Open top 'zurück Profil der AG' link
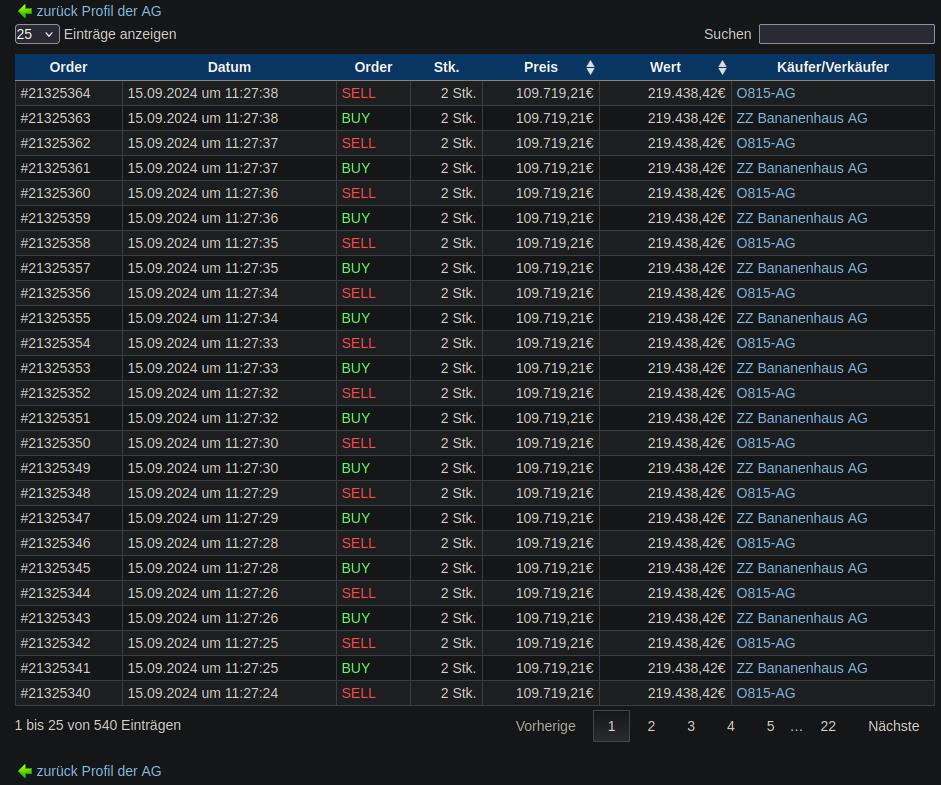Screen dimensions: 941x785 click(x=98, y=11)
